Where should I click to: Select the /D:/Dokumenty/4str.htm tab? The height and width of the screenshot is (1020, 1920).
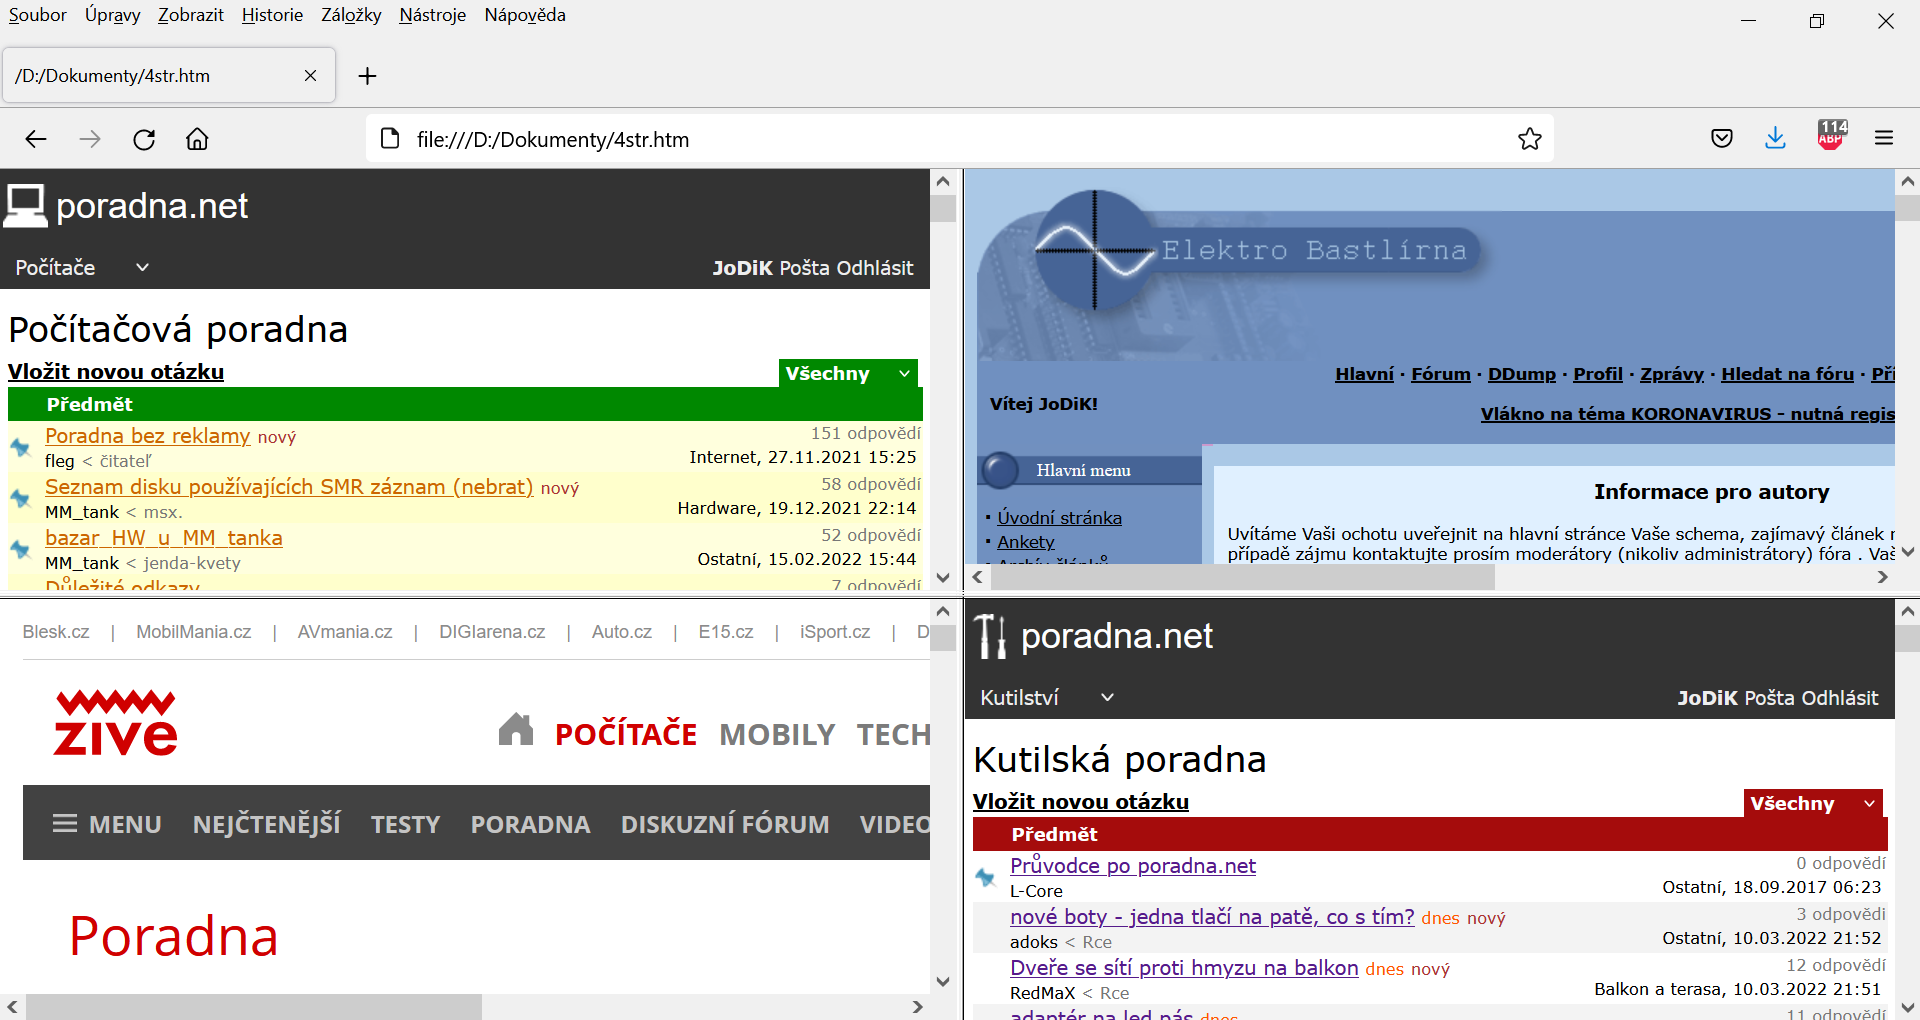[169, 76]
